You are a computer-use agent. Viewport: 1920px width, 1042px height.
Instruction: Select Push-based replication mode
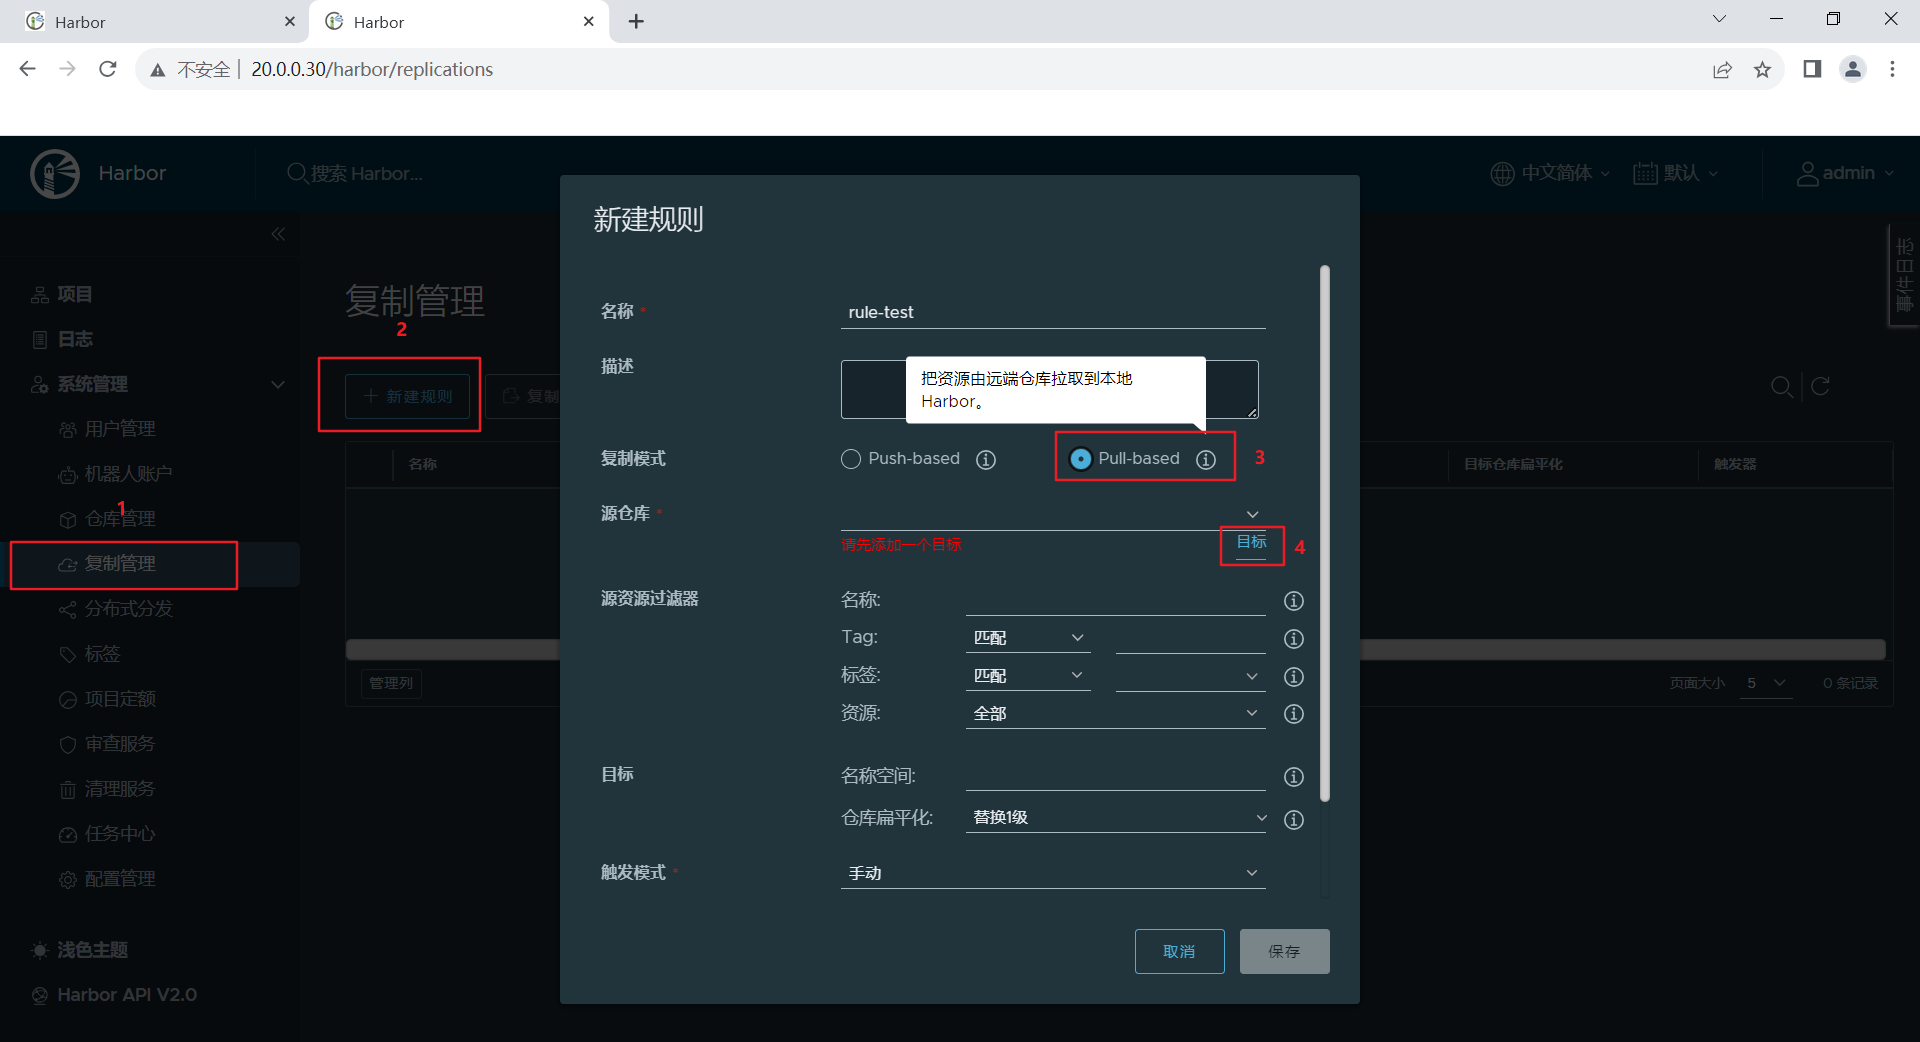(851, 459)
